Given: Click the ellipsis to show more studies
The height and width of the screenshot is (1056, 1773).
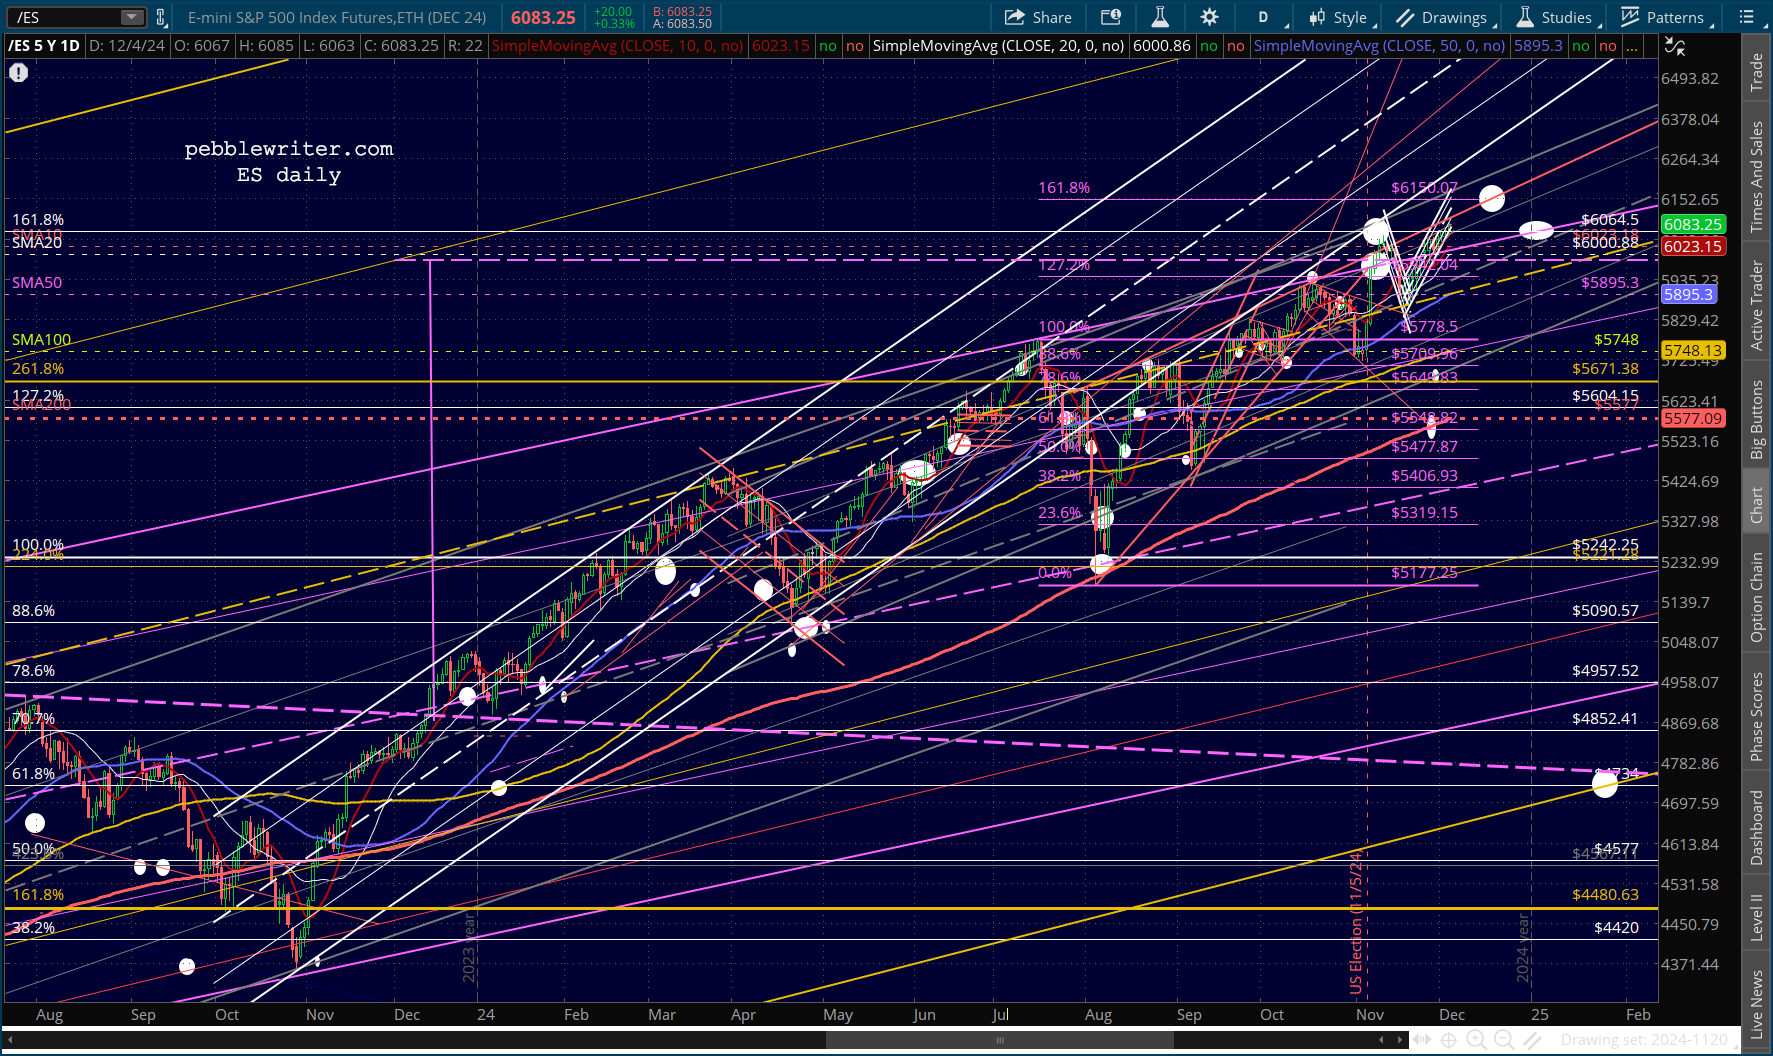Looking at the screenshot, I should 1632,46.
